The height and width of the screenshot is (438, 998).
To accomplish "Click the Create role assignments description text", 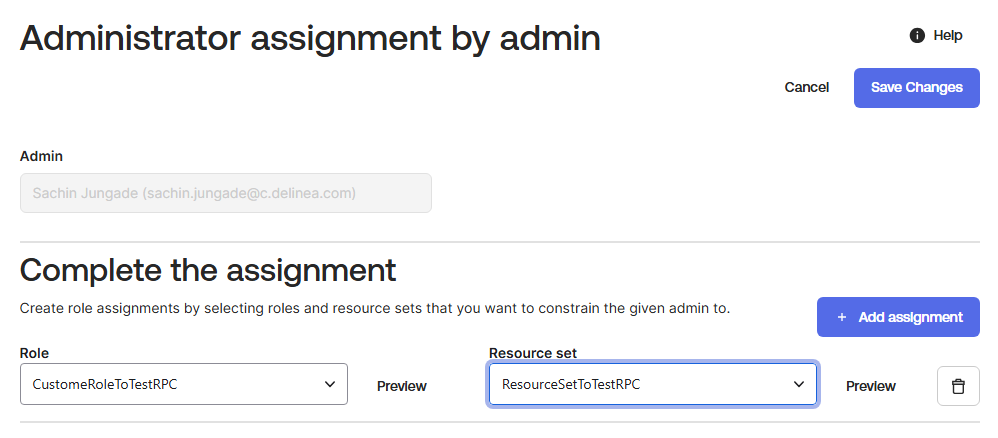I will (375, 309).
